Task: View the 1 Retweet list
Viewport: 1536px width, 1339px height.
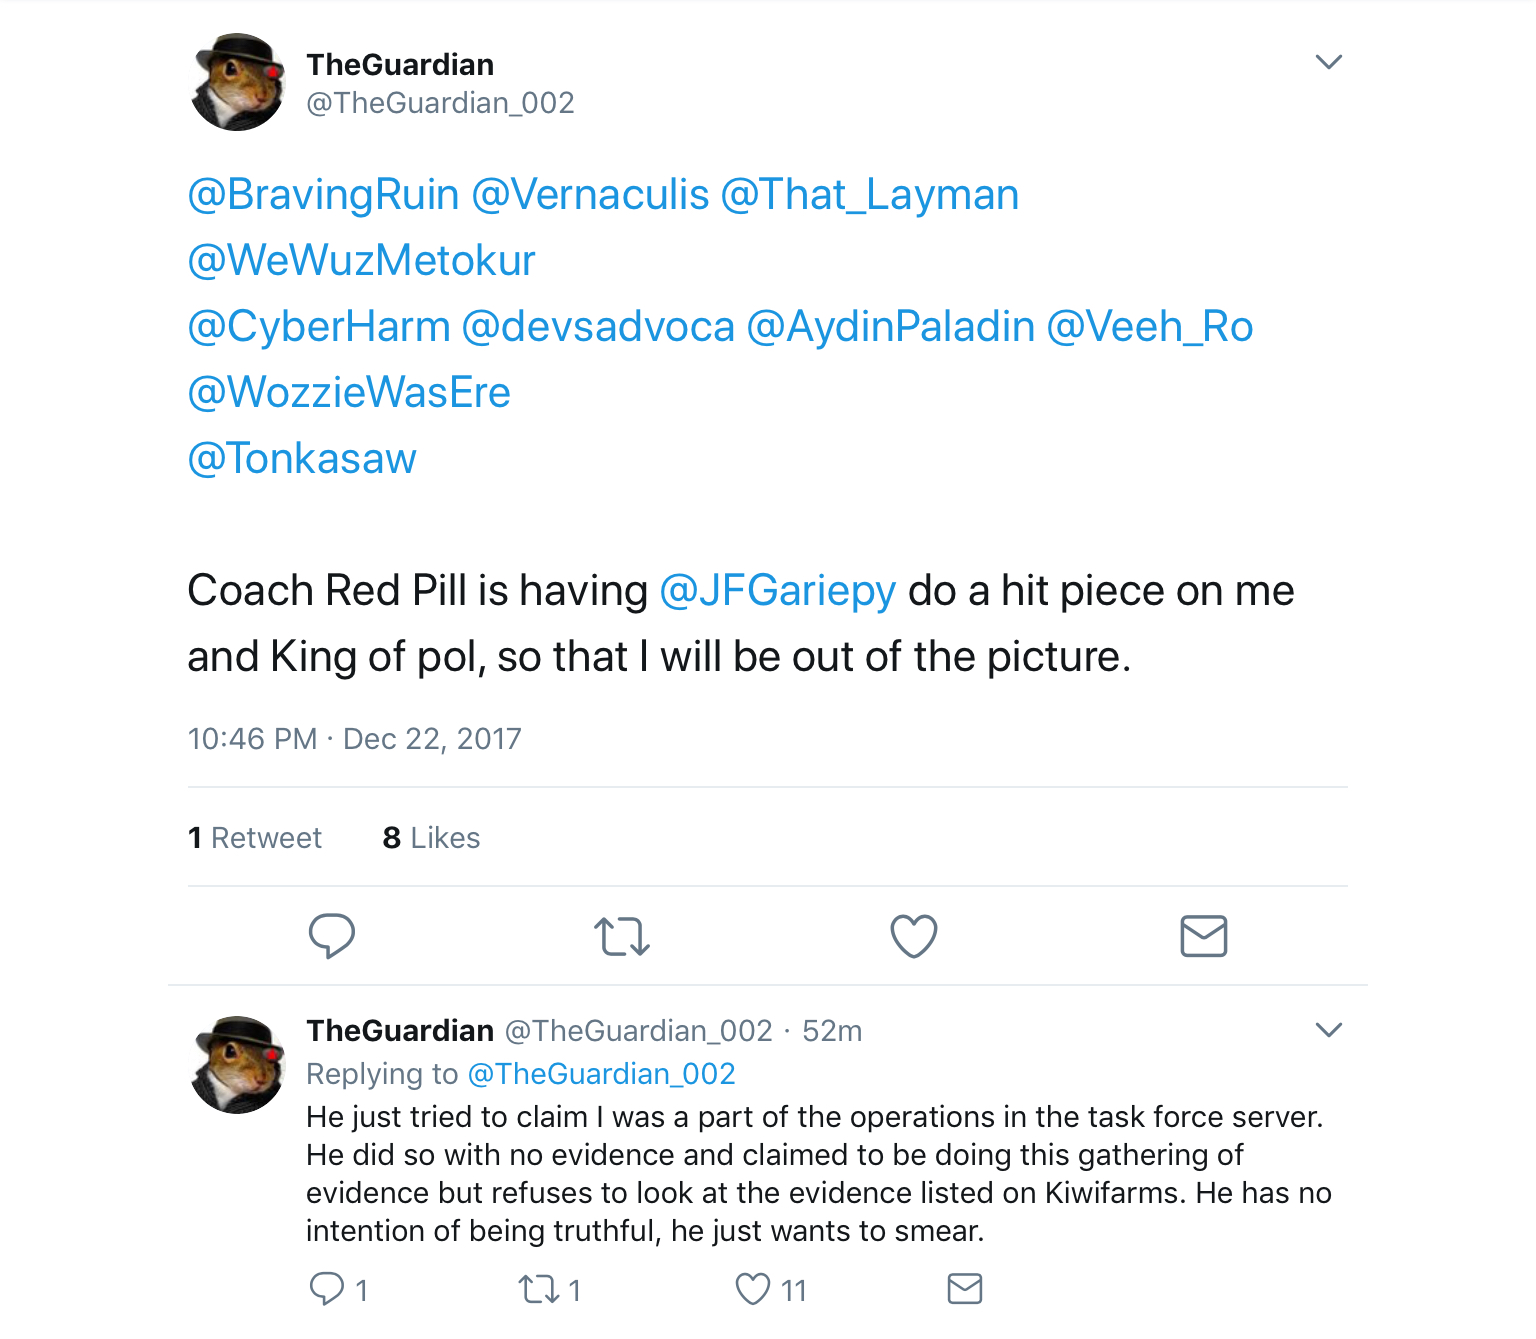Action: pyautogui.click(x=255, y=838)
